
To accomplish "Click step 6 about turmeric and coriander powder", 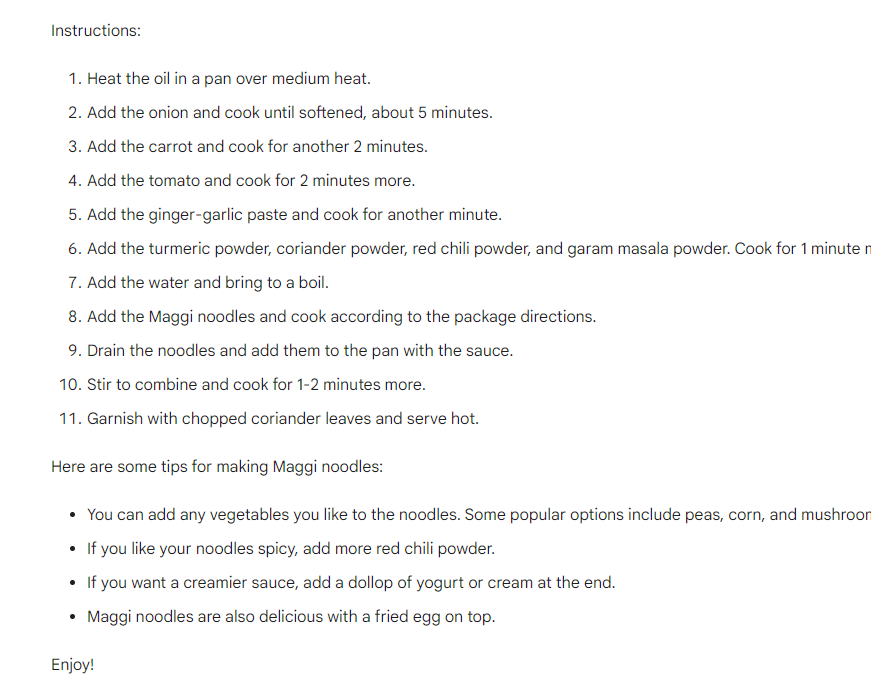I will pyautogui.click(x=479, y=249).
